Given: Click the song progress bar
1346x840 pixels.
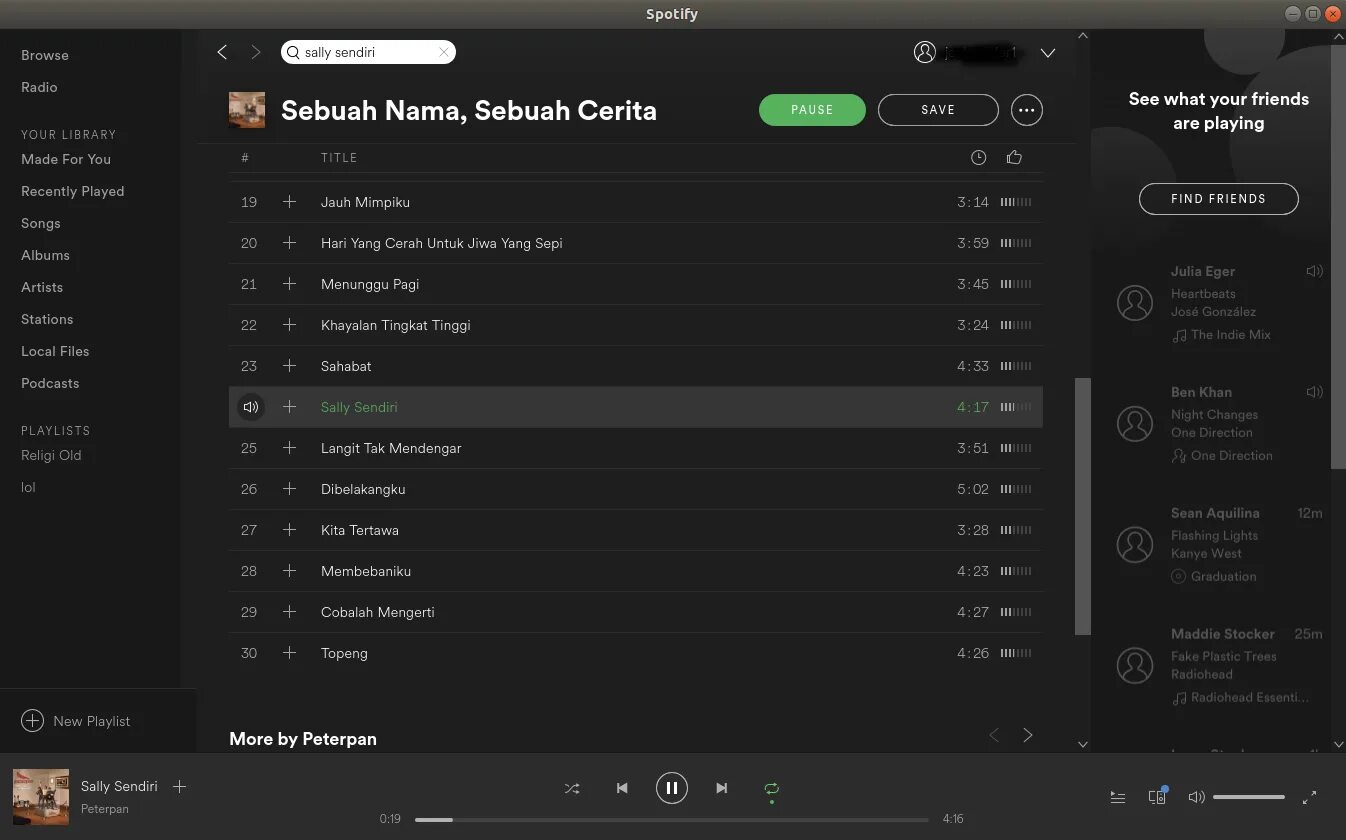Looking at the screenshot, I should (673, 819).
